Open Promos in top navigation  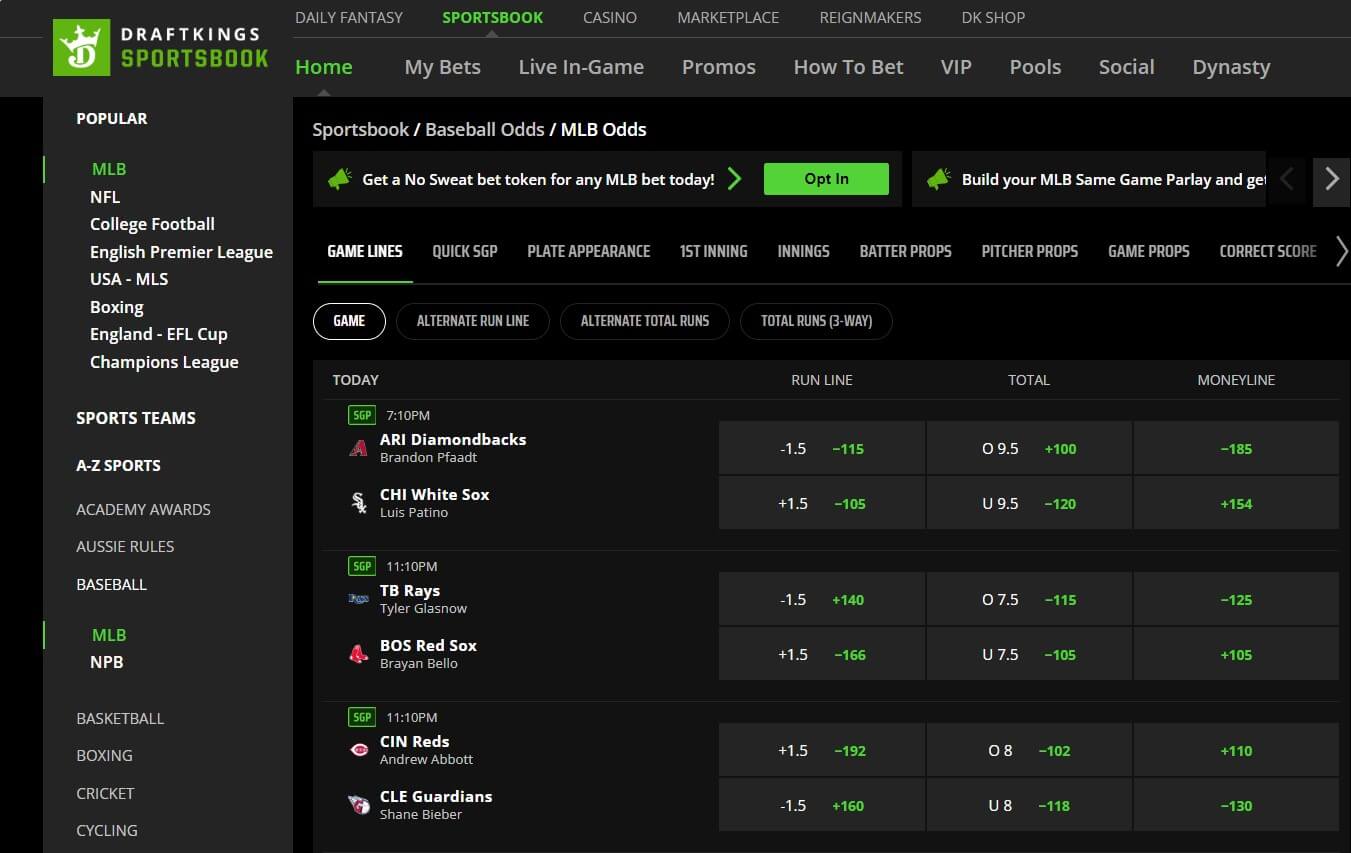(719, 67)
